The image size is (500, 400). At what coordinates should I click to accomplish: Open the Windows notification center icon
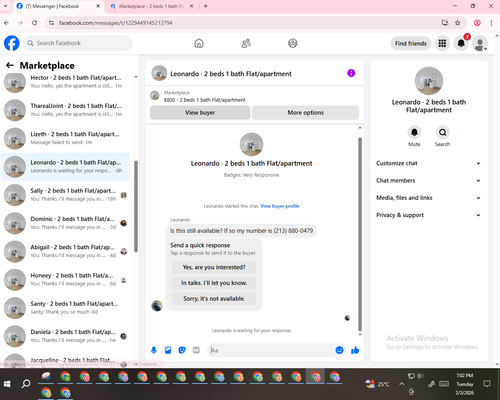click(487, 384)
